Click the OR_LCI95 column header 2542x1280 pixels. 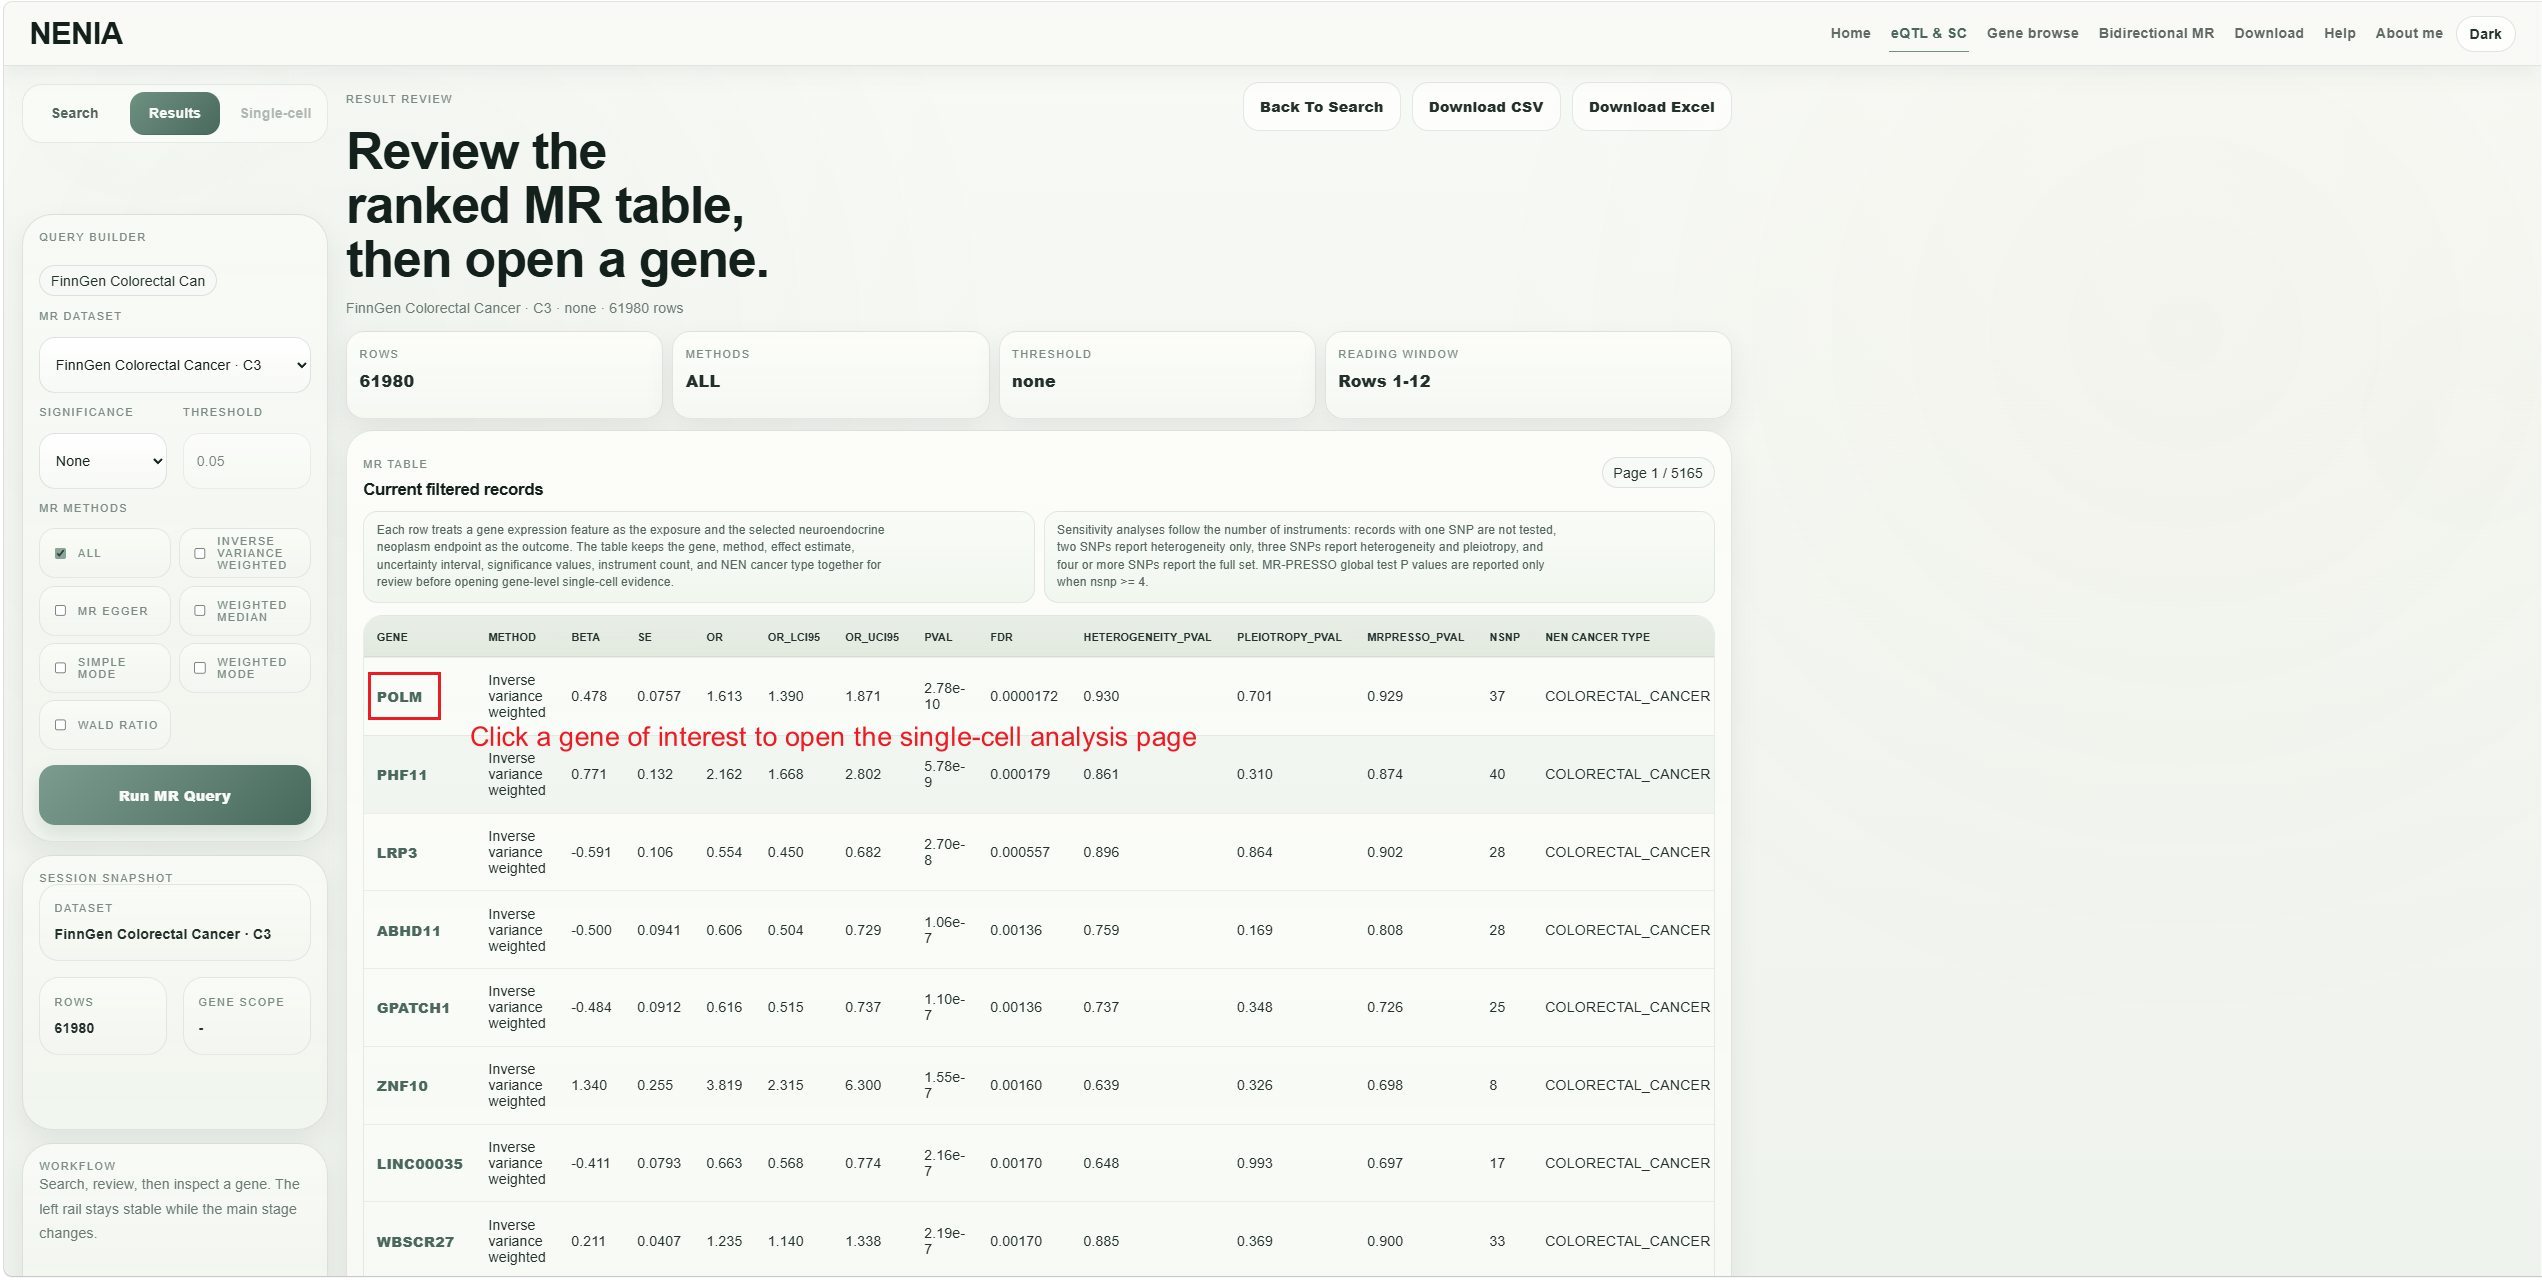[794, 637]
